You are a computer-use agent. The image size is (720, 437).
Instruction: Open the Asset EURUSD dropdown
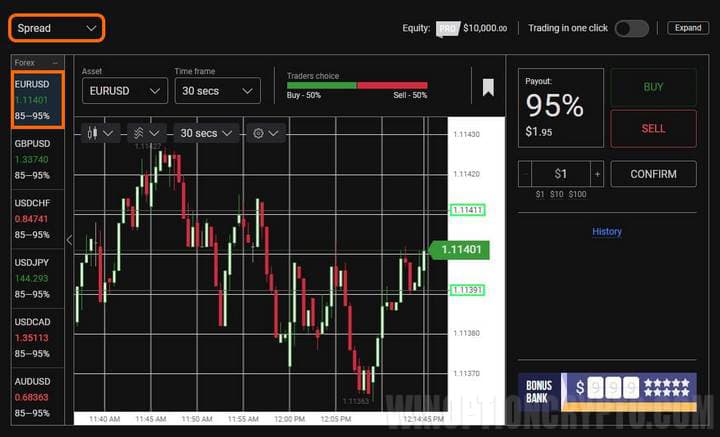pyautogui.click(x=124, y=91)
